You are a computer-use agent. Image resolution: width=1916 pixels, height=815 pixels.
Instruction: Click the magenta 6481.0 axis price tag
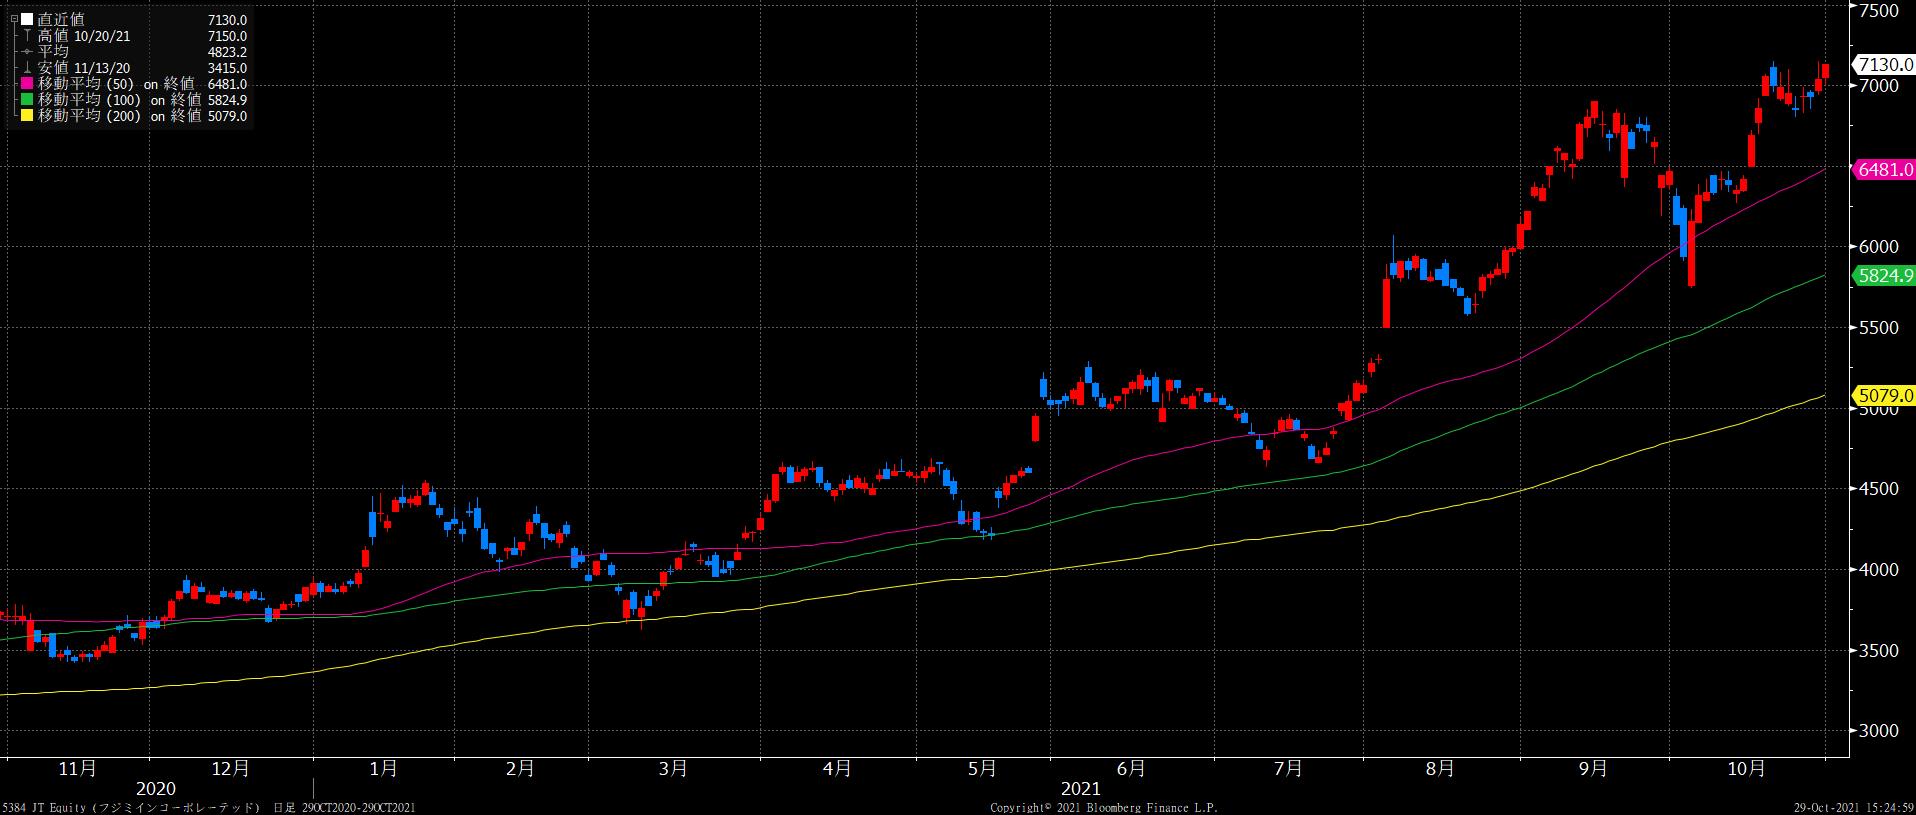(x=1882, y=170)
